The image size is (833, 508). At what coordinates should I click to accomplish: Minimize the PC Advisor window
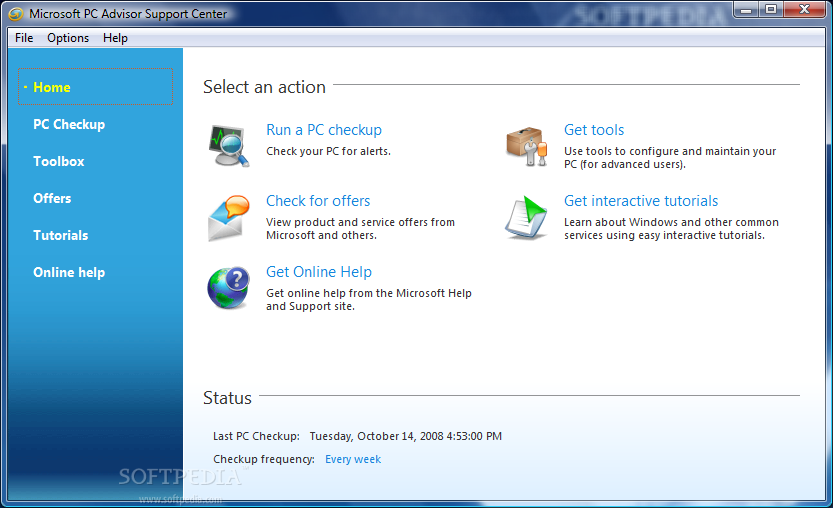[746, 10]
